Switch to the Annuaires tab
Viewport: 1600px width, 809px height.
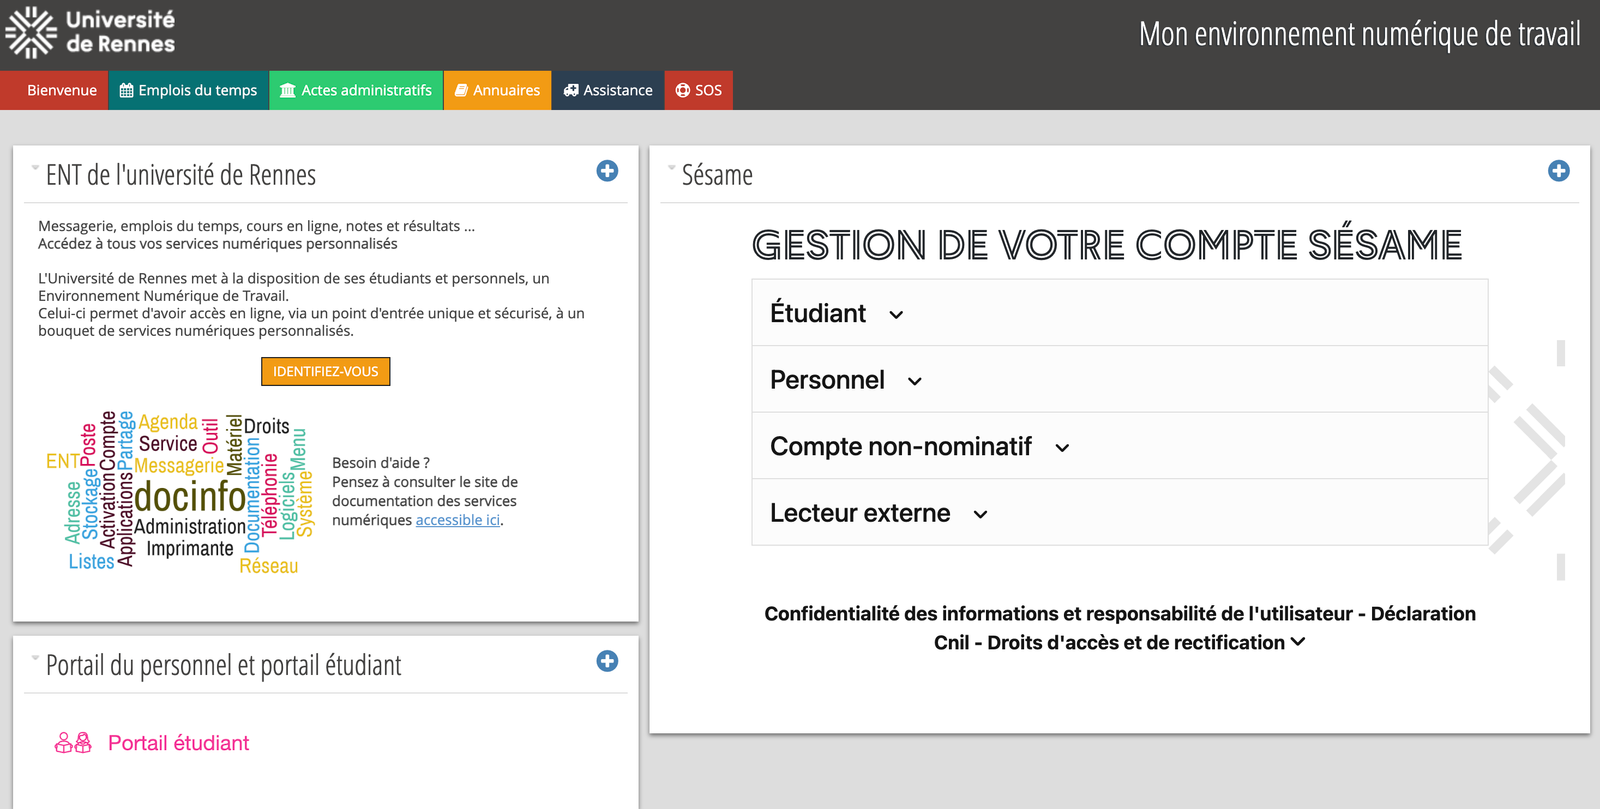[497, 91]
